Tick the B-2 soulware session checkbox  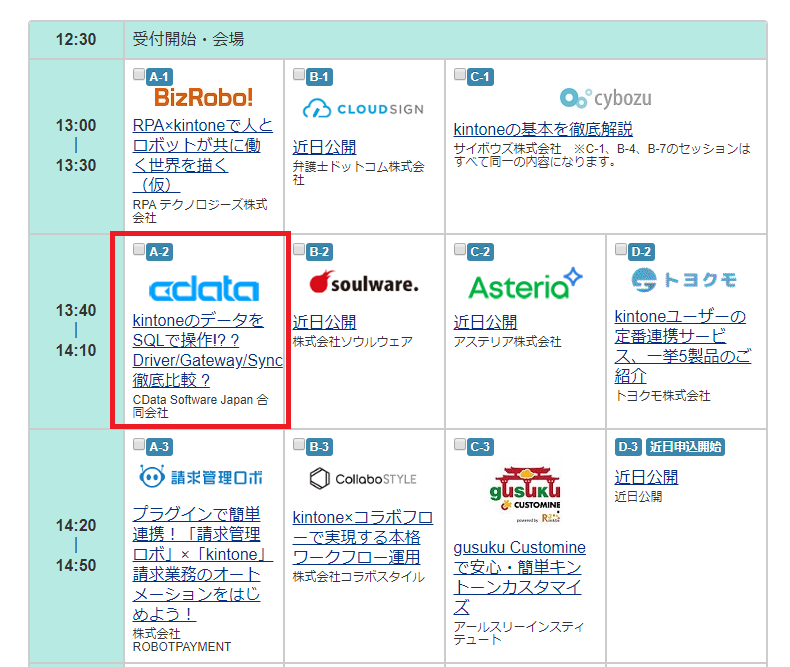(x=299, y=249)
